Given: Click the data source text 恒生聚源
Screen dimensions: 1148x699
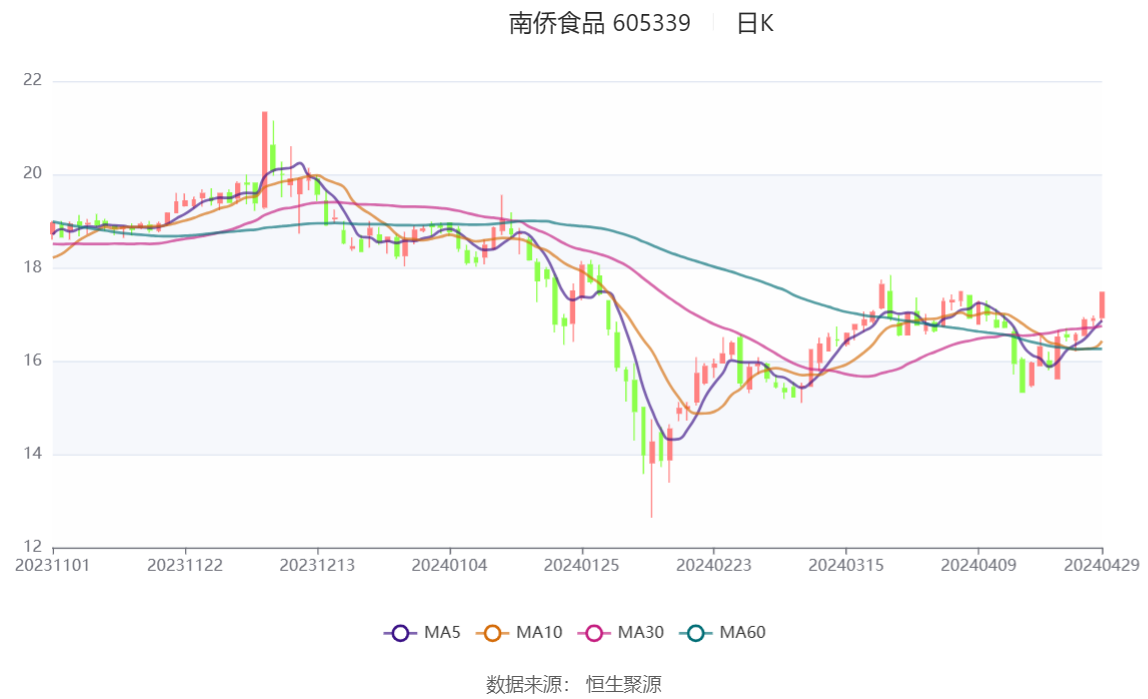Looking at the screenshot, I should click(x=624, y=684).
